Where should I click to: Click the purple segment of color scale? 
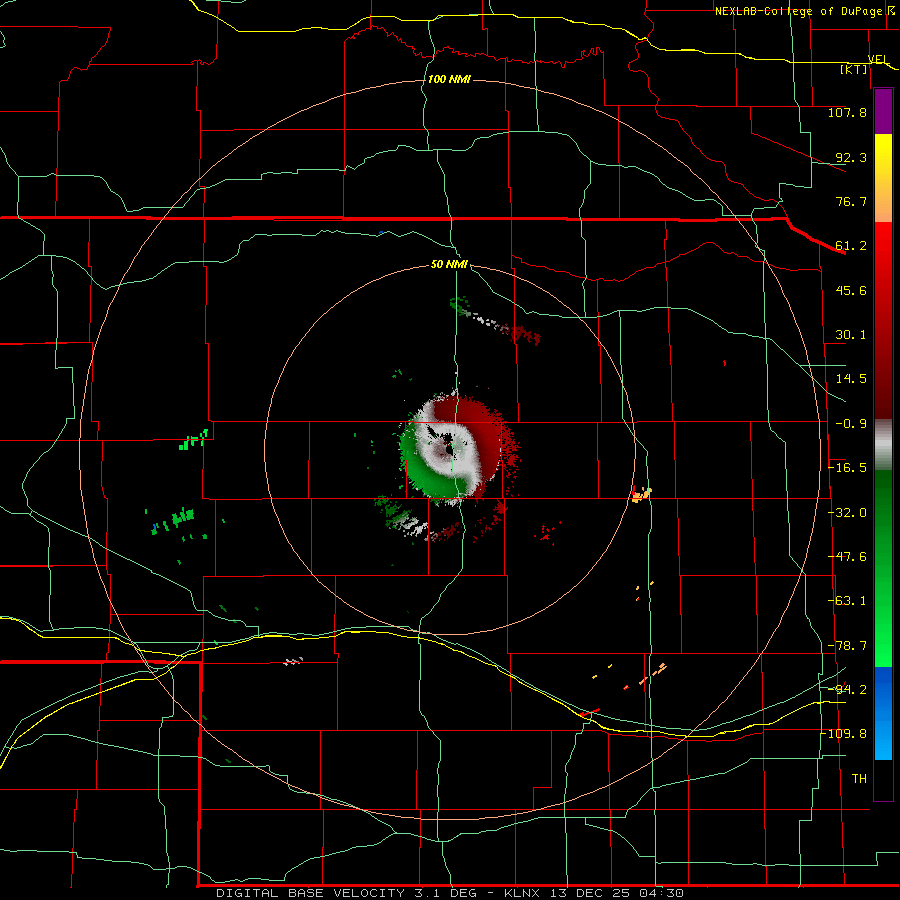tap(883, 111)
